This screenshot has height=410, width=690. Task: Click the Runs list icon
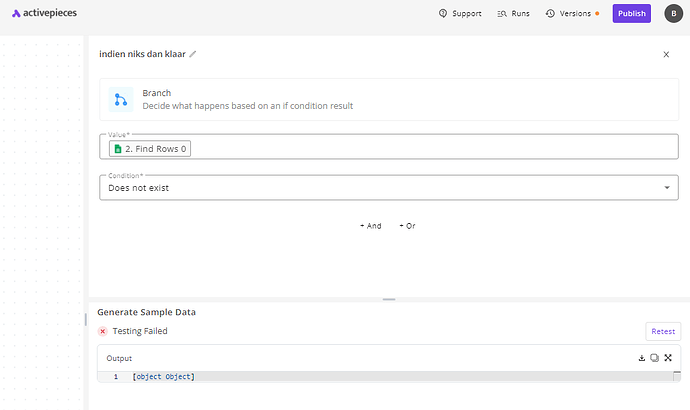pos(502,14)
